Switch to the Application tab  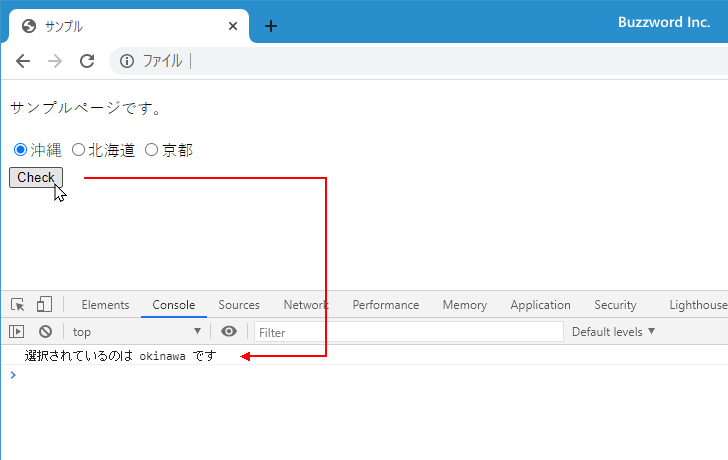540,305
